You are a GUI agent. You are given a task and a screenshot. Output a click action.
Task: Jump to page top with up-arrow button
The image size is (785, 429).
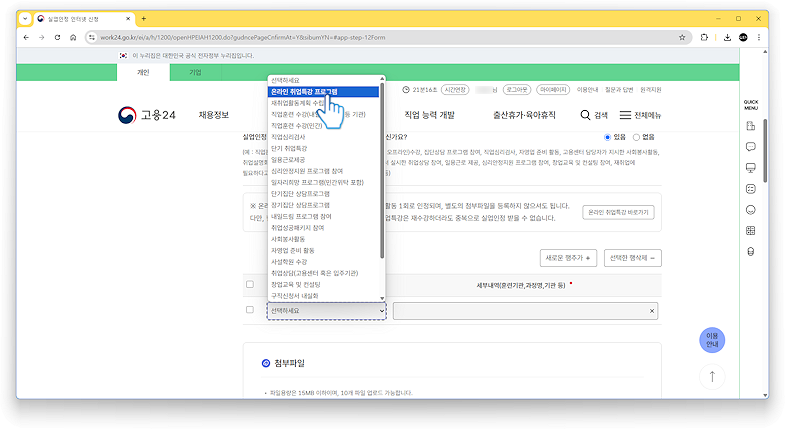pos(712,376)
